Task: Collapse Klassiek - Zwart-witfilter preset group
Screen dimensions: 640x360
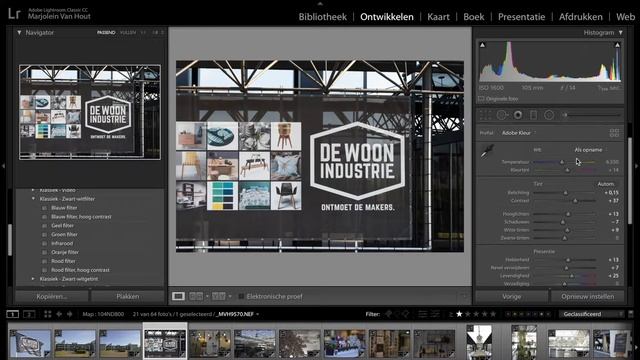Action: pyautogui.click(x=33, y=199)
